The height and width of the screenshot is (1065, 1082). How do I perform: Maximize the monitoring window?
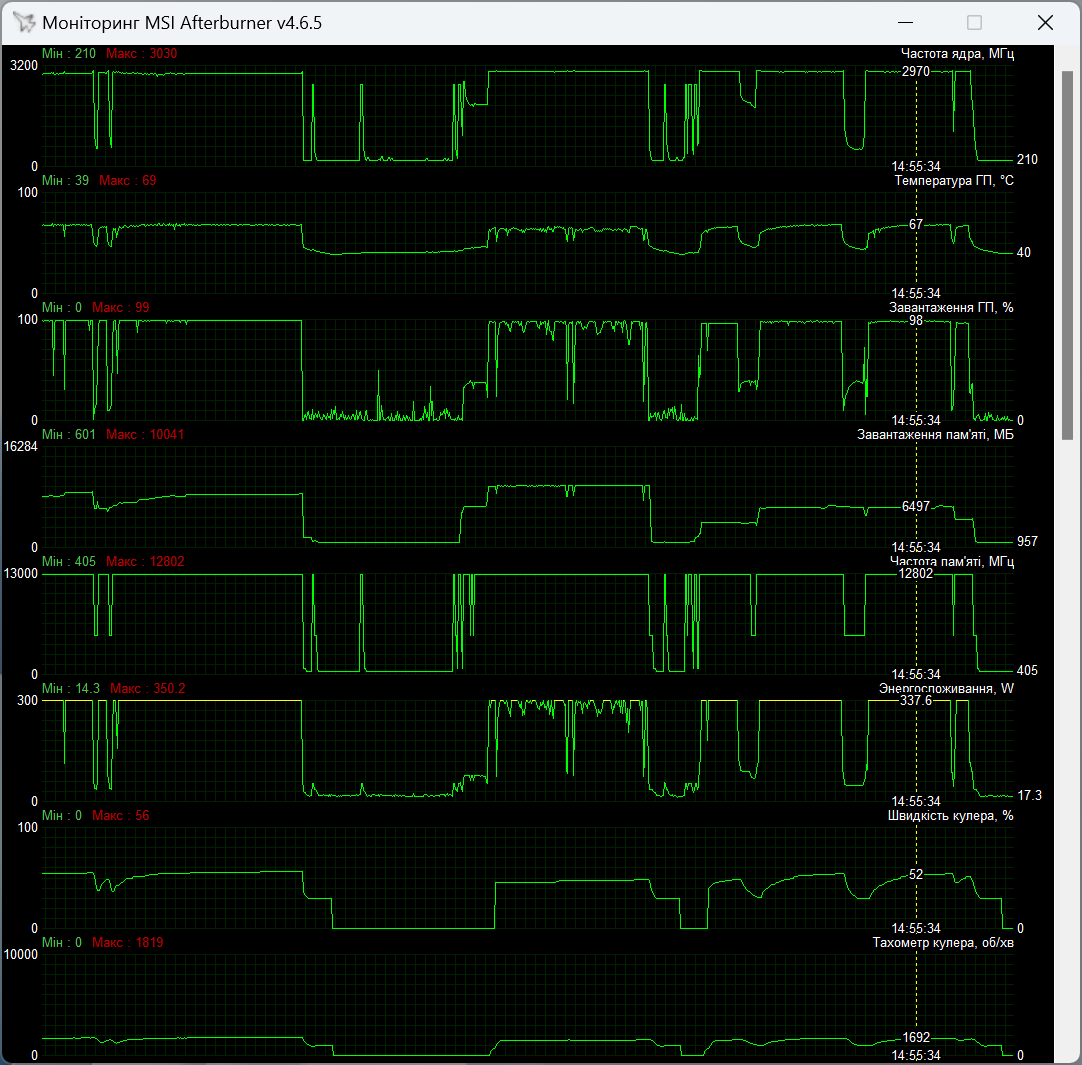click(x=974, y=23)
